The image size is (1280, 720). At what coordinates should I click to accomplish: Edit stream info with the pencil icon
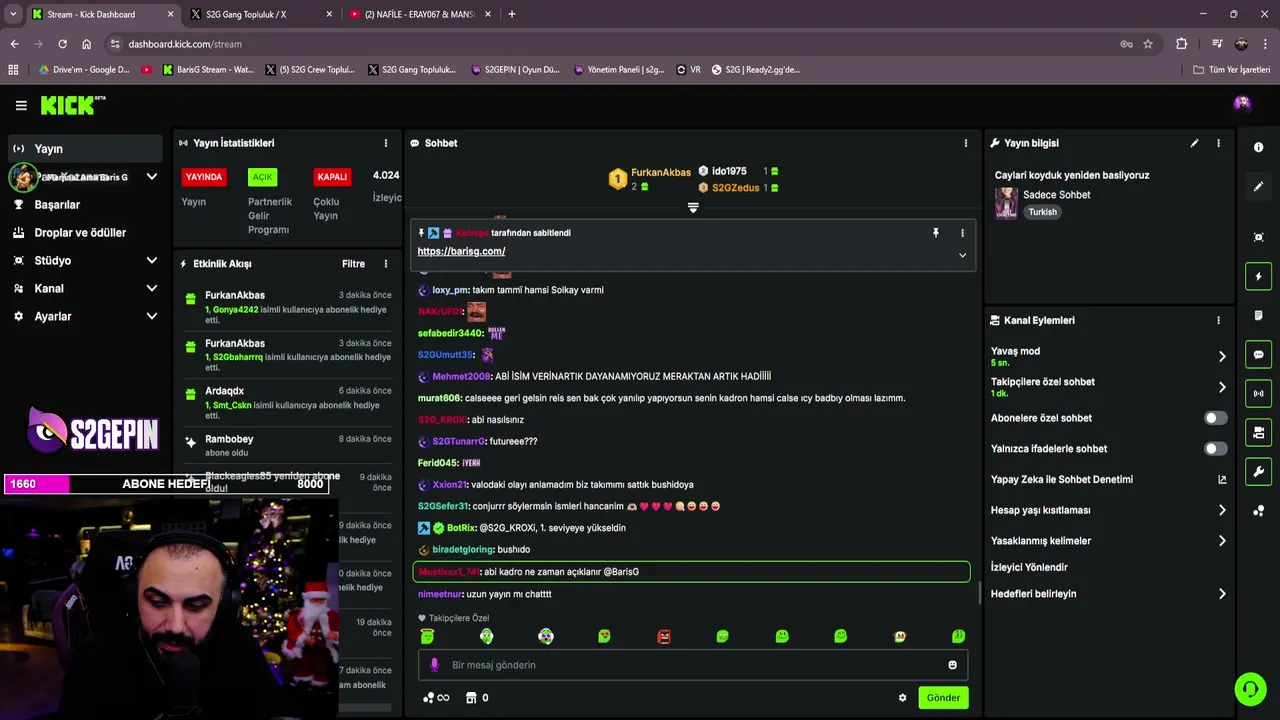point(1194,143)
